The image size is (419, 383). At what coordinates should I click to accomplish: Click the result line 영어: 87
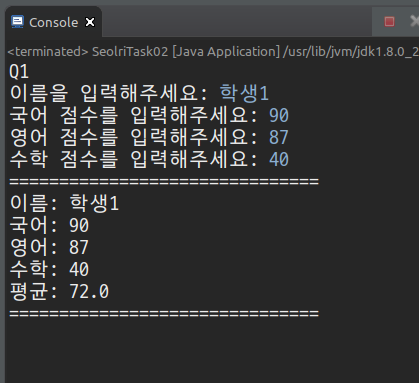coord(49,247)
